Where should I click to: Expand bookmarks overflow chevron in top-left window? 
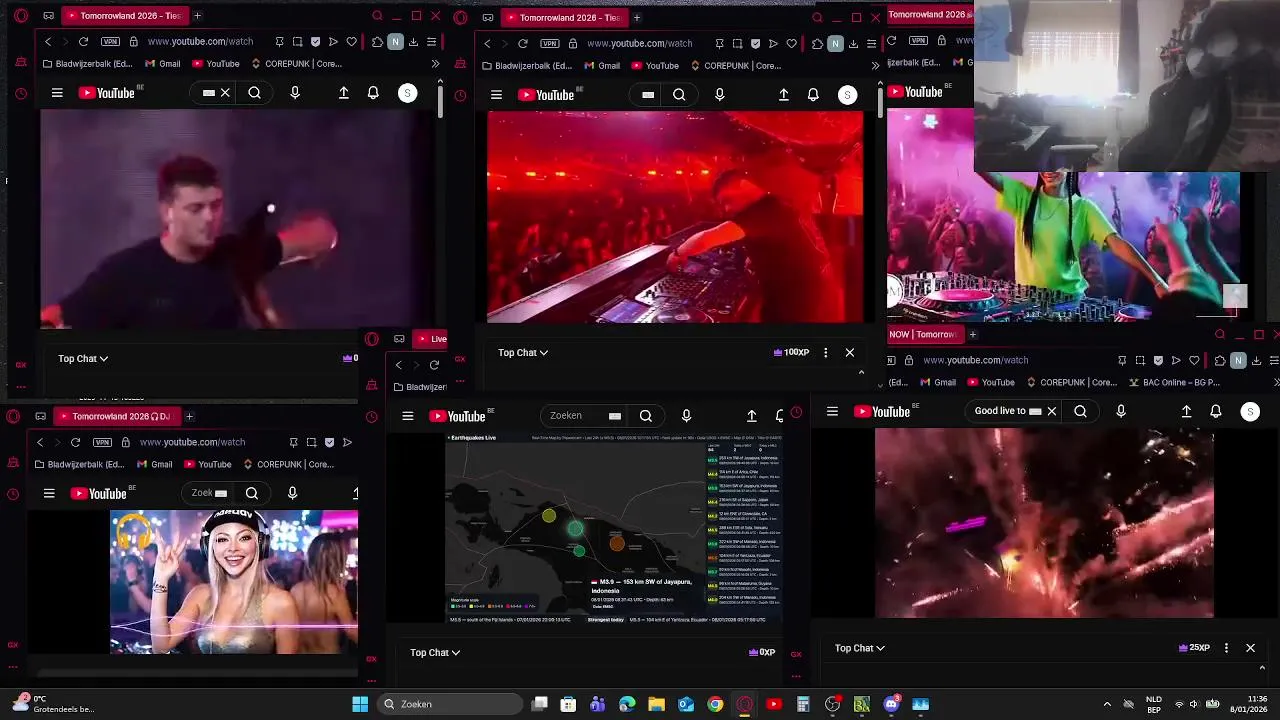(x=435, y=64)
